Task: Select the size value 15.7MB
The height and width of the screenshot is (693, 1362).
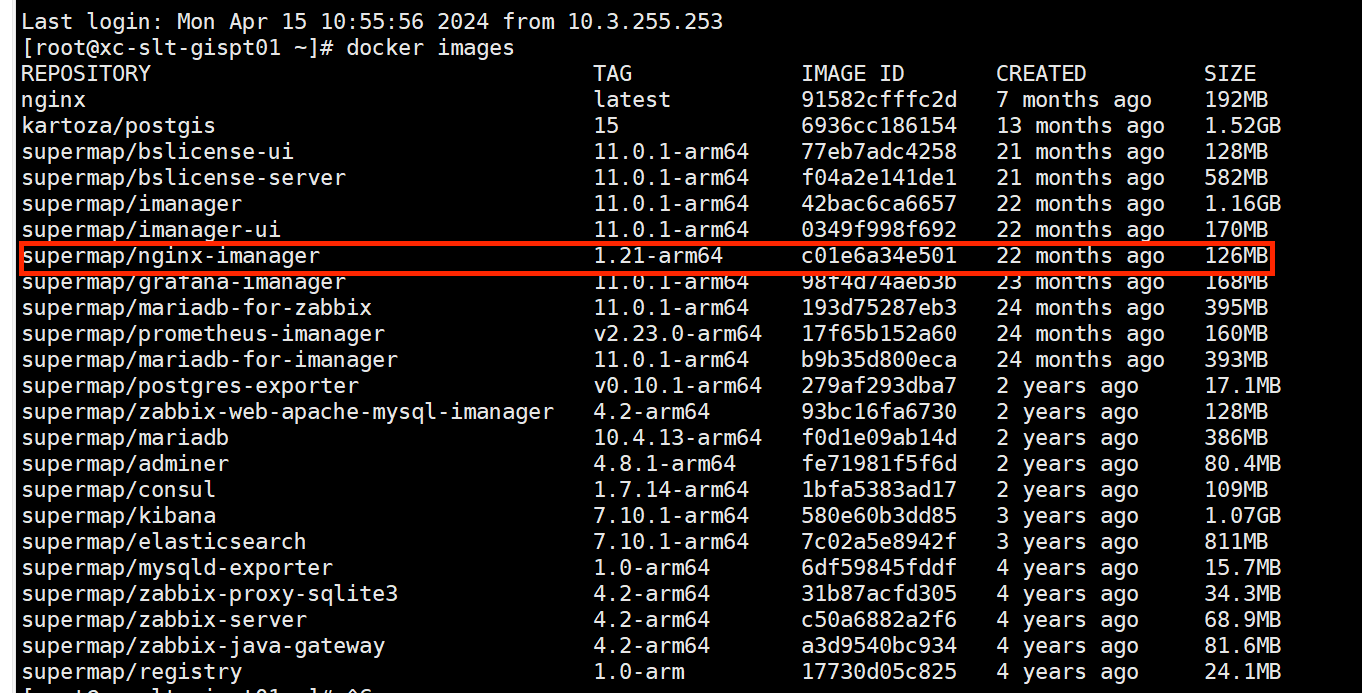Action: point(1243,568)
